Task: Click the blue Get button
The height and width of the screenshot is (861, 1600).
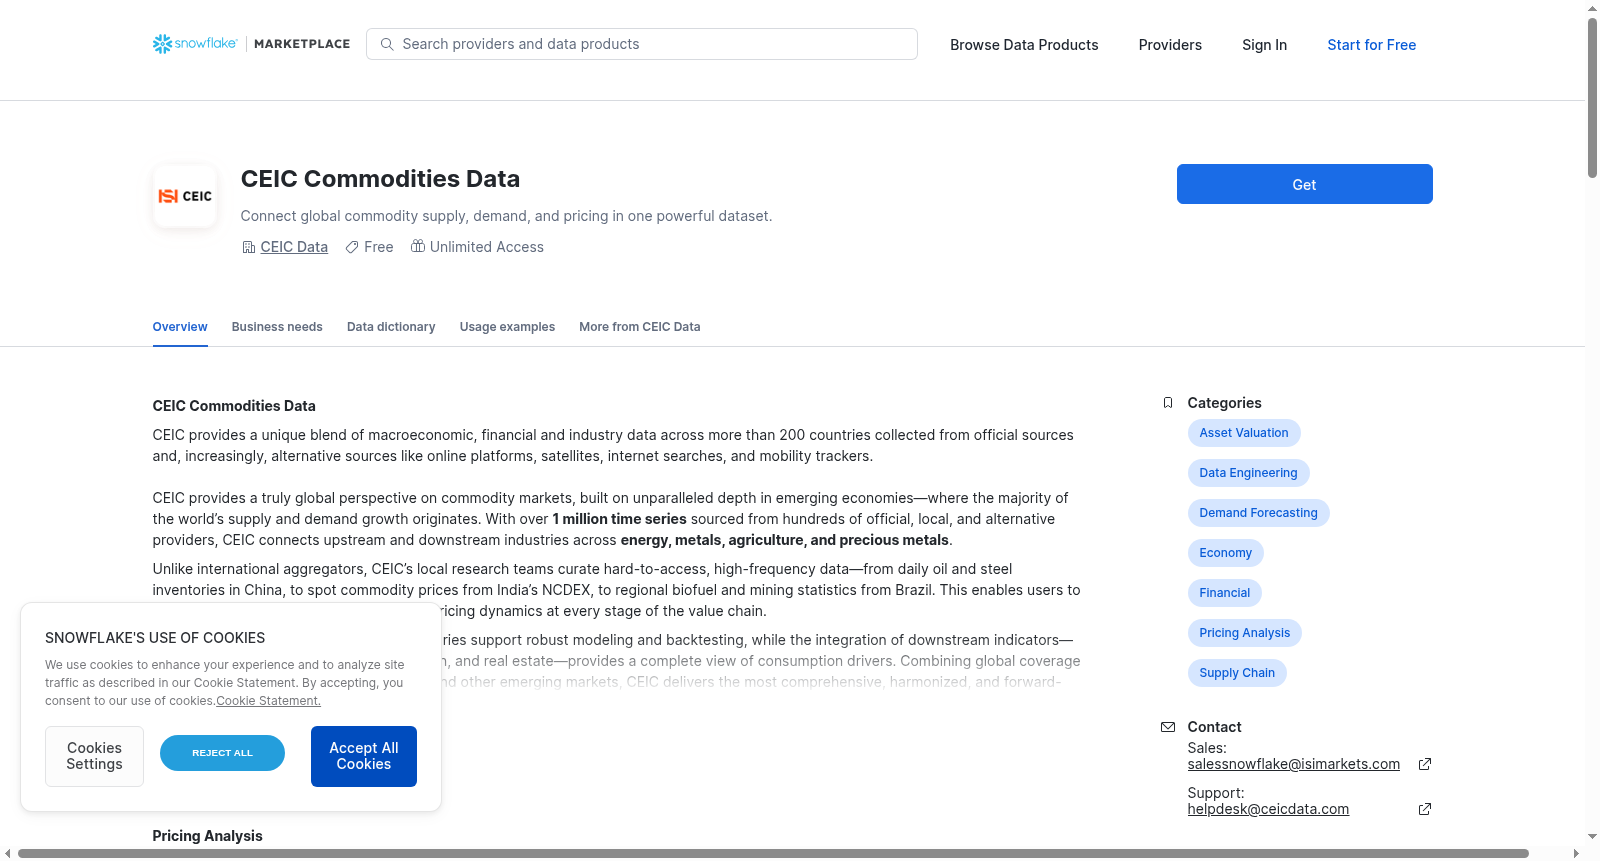Action: tap(1304, 184)
